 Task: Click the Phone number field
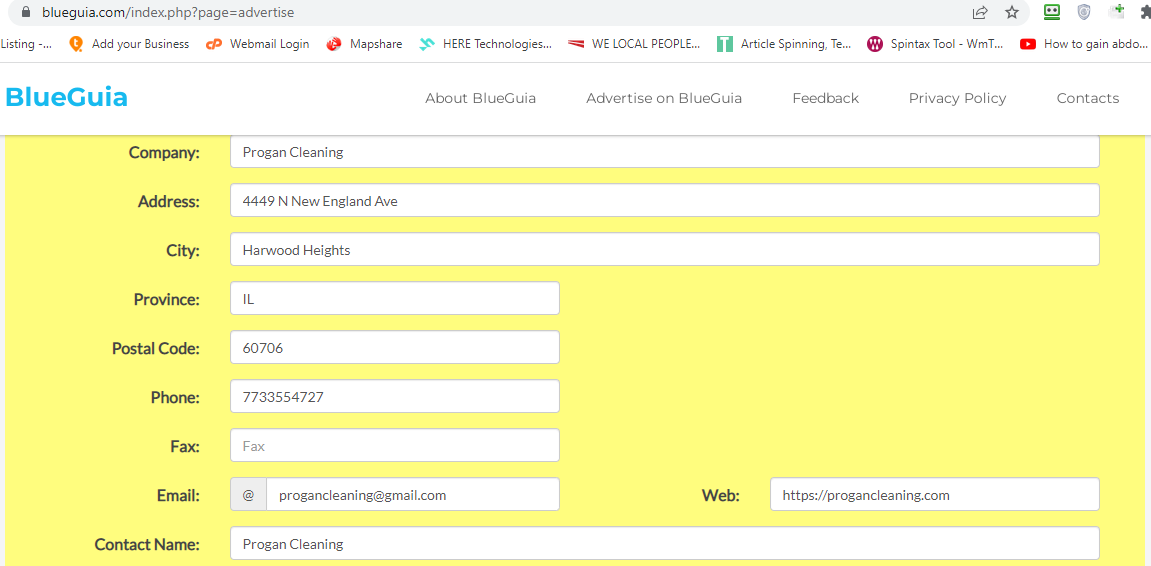[x=395, y=396]
